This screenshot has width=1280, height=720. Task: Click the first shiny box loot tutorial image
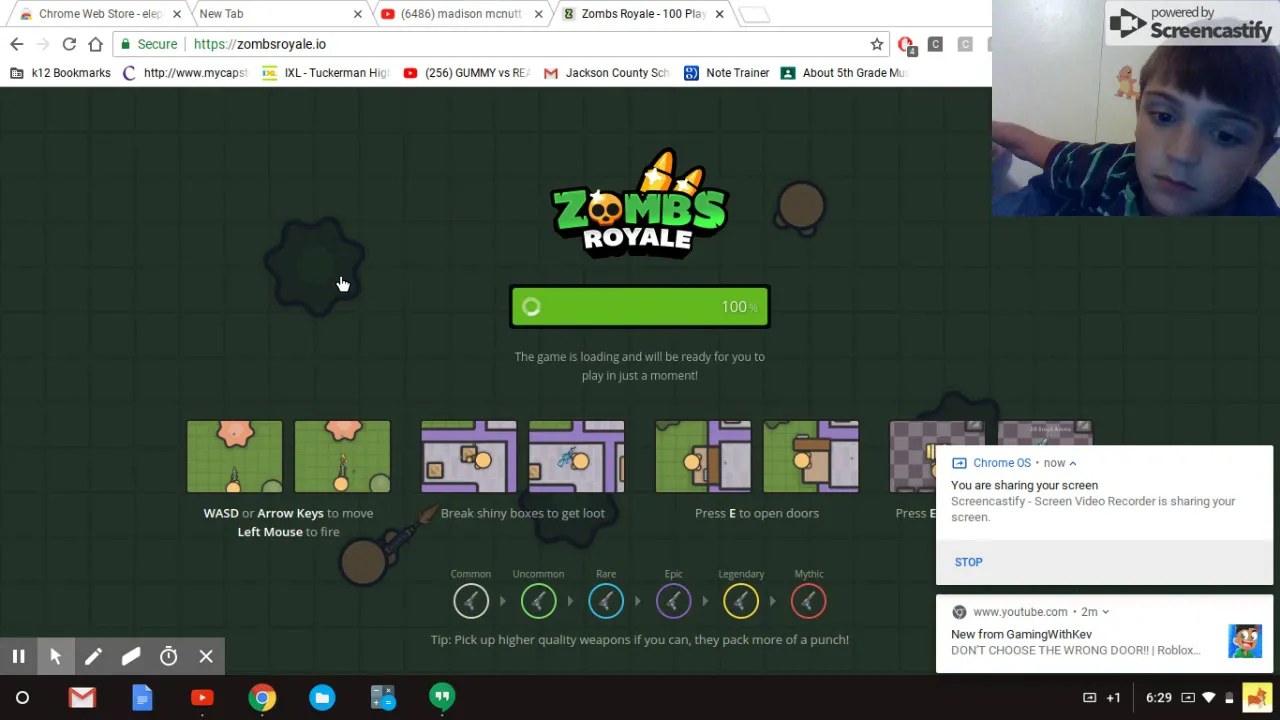[x=469, y=457]
